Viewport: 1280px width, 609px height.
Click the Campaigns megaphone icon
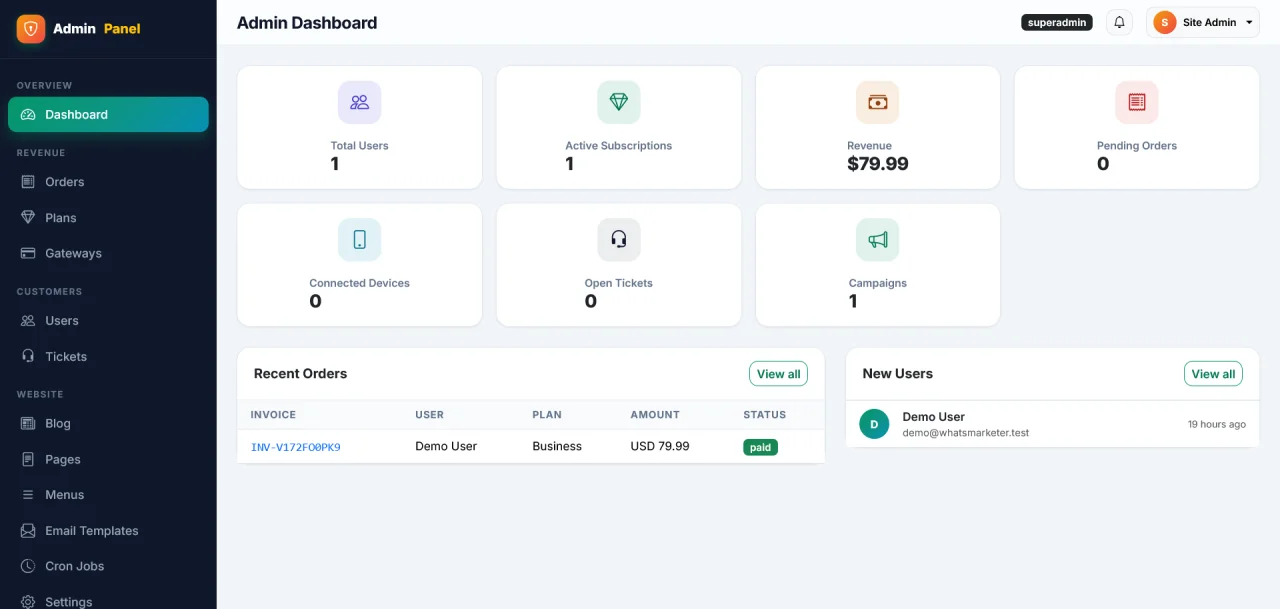878,240
